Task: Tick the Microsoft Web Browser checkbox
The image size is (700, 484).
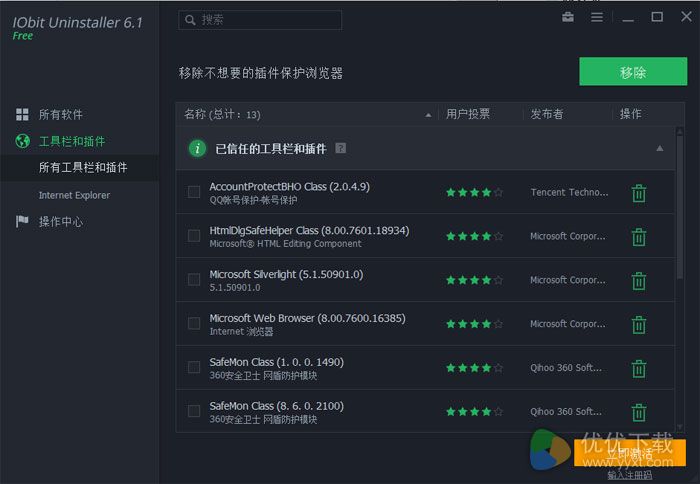Action: [194, 323]
